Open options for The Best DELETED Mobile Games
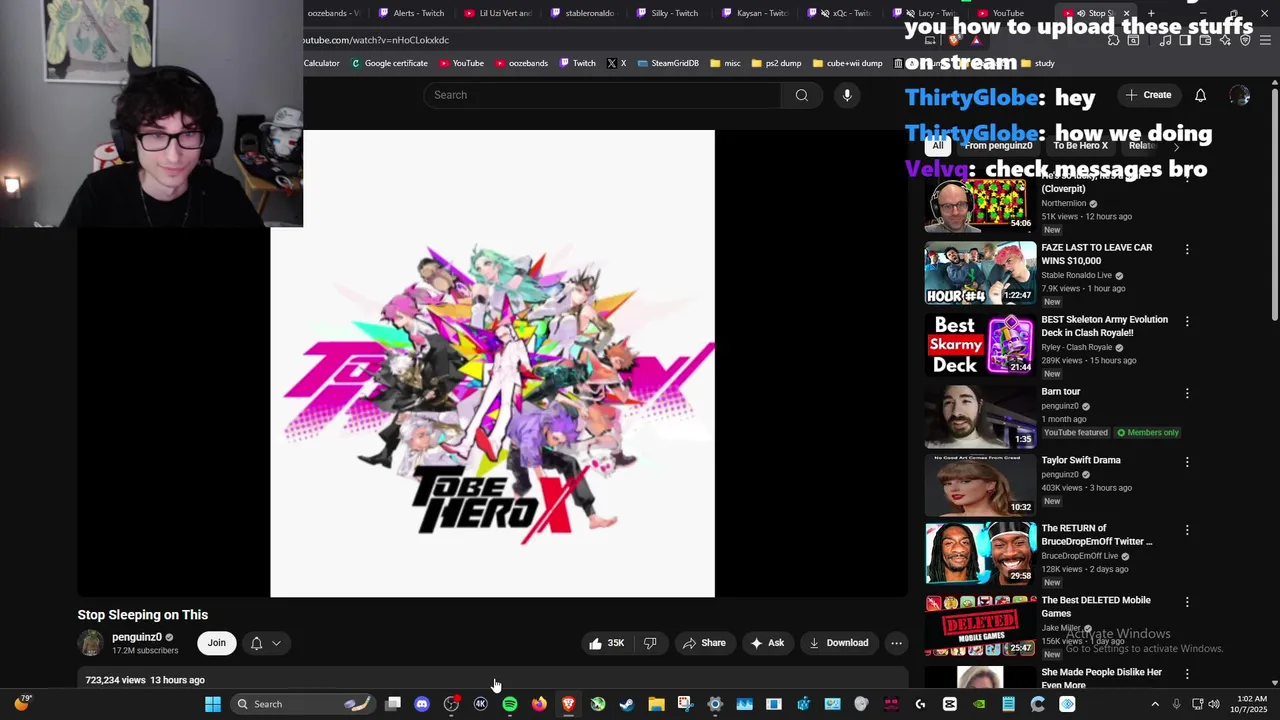Viewport: 1280px width, 720px height. point(1187,602)
